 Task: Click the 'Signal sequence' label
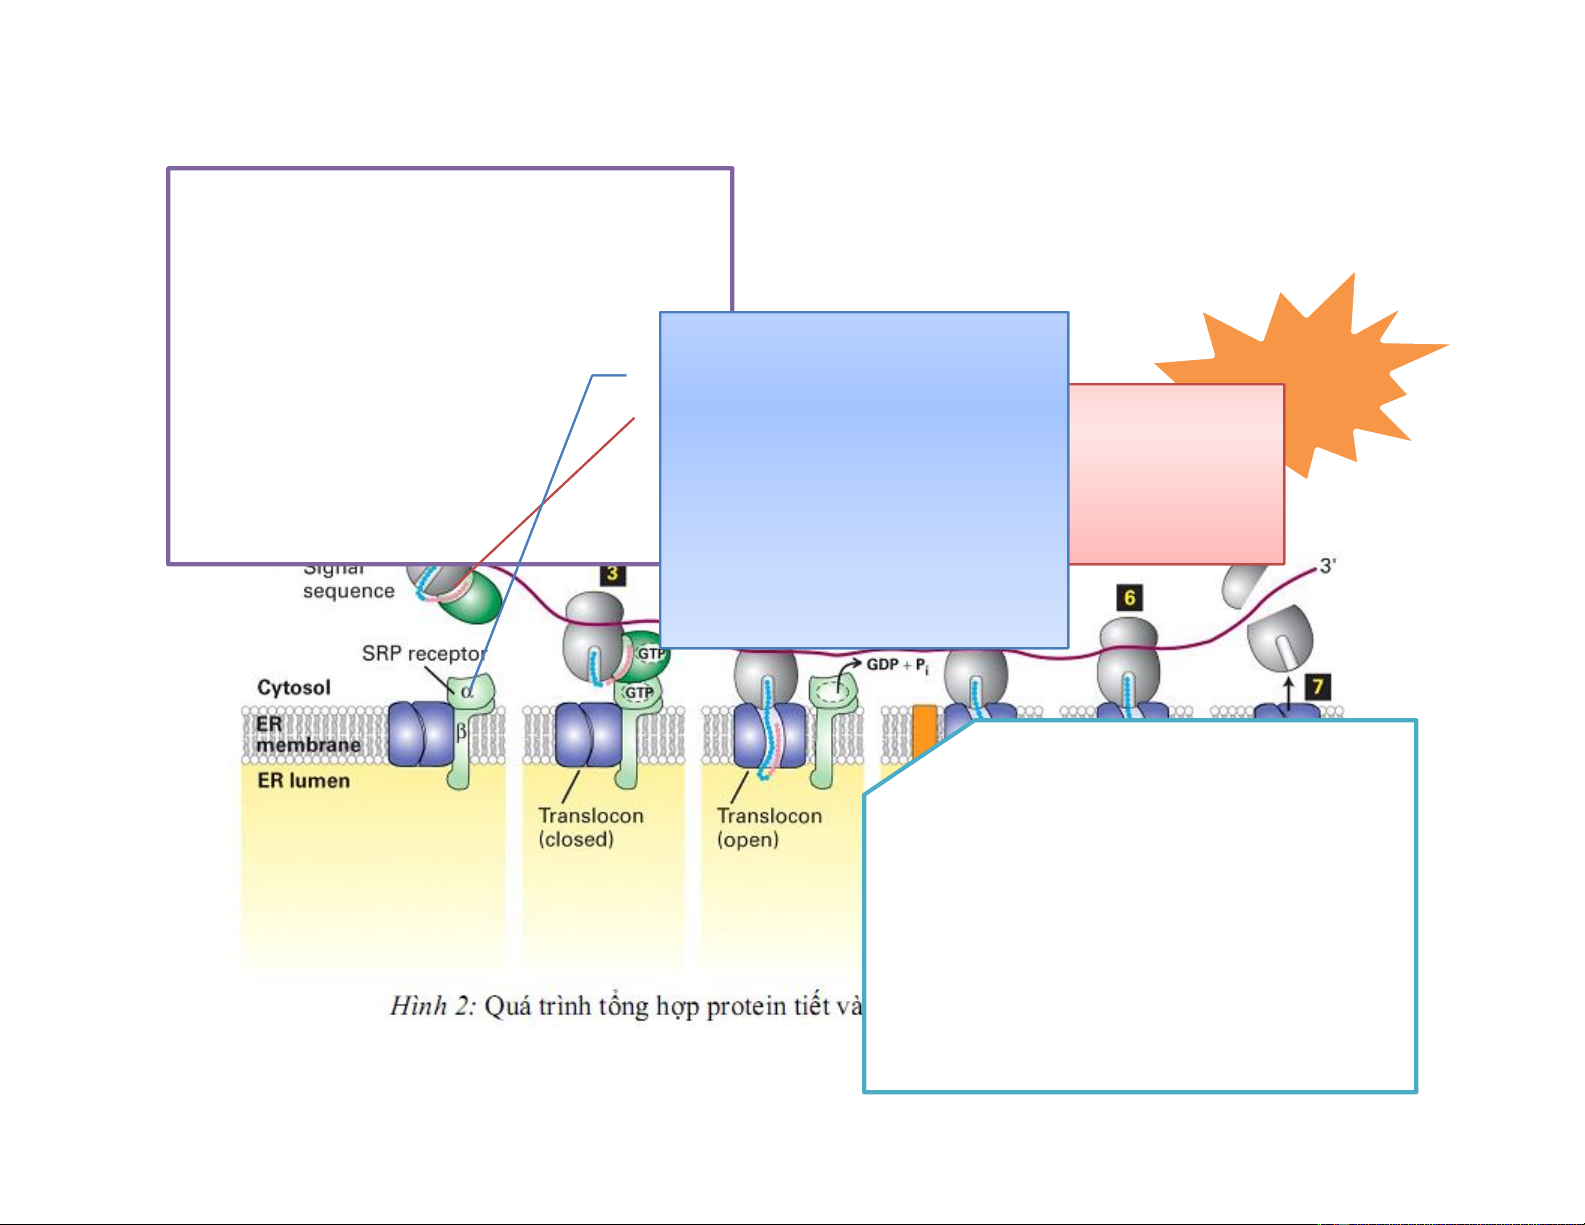(x=348, y=582)
